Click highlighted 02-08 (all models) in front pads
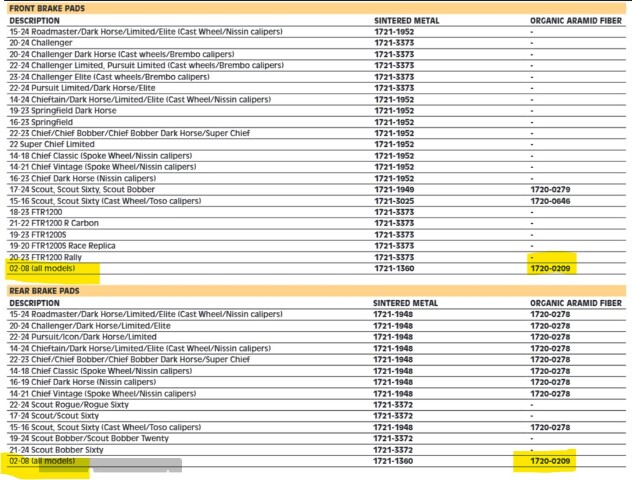The width and height of the screenshot is (632, 480). pos(50,269)
